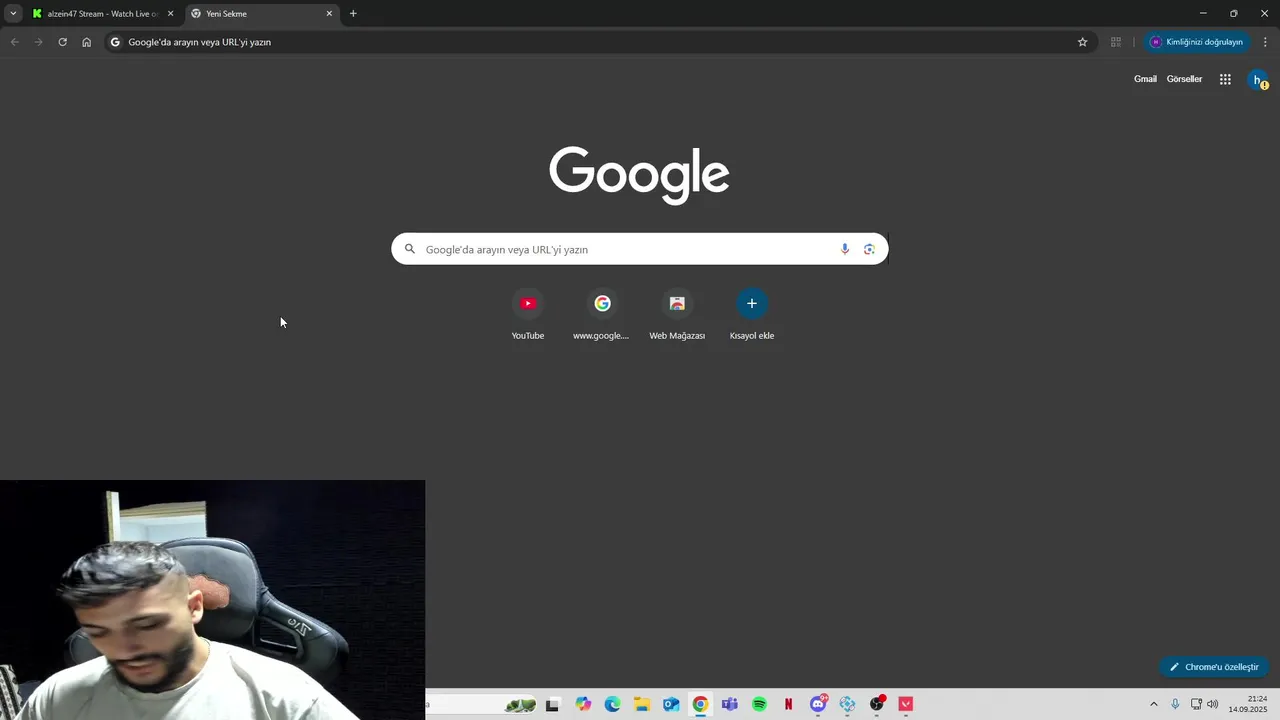The height and width of the screenshot is (720, 1280).
Task: Open Netflix from the taskbar
Action: 788,704
